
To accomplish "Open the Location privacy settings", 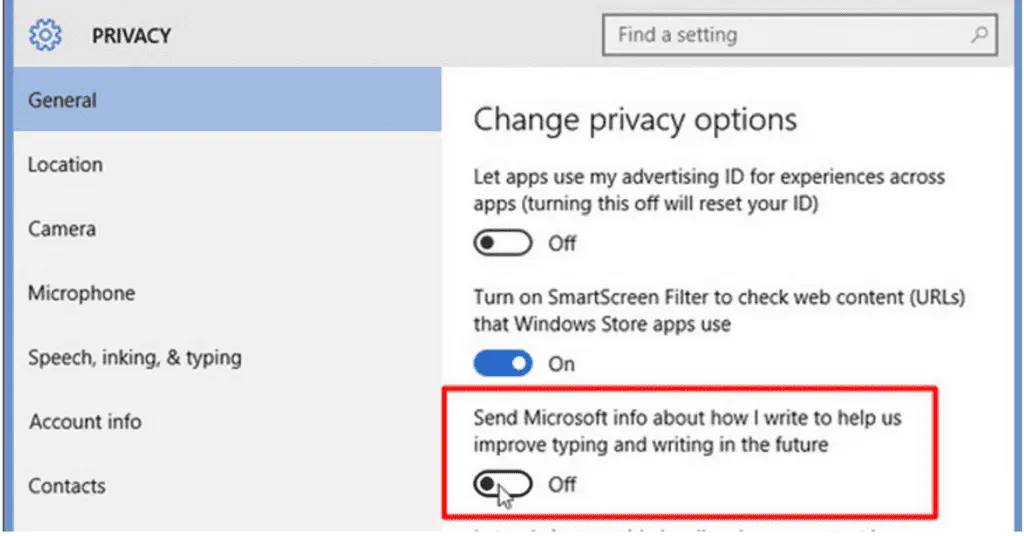I will [66, 165].
